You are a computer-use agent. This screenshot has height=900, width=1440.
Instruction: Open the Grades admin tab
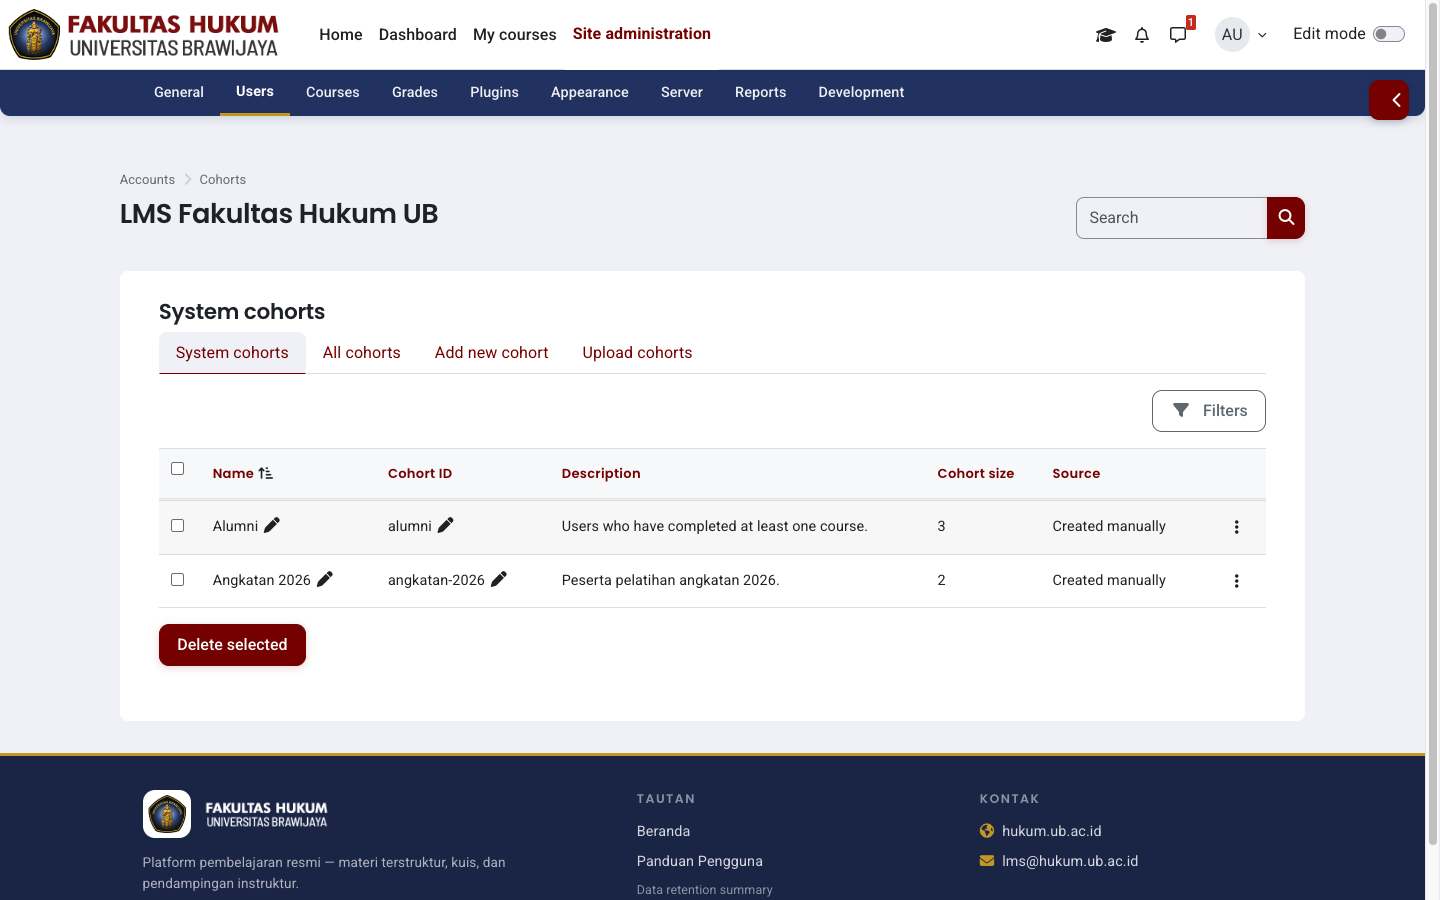[x=415, y=92]
